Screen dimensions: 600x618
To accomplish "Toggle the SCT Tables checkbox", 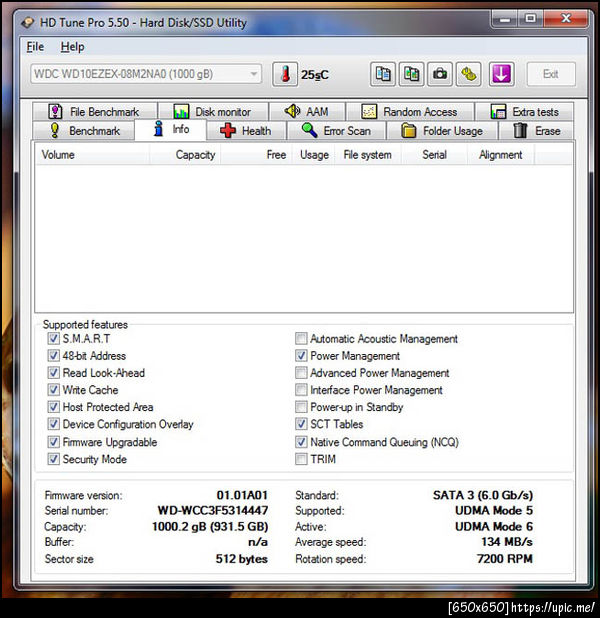I will point(301,424).
